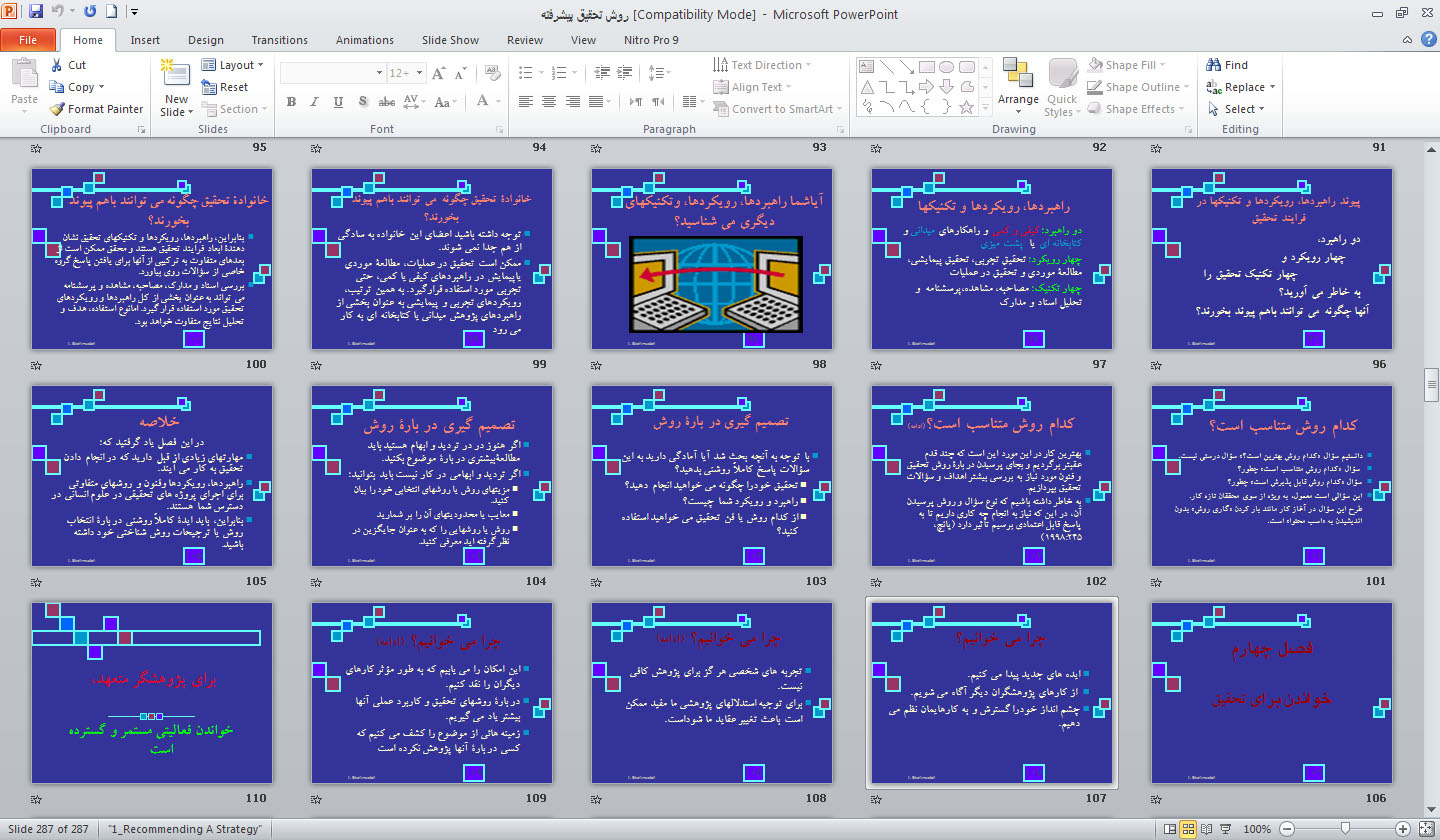The width and height of the screenshot is (1440, 840).
Task: Open PowerPoint Help question mark icon
Action: pos(1427,40)
